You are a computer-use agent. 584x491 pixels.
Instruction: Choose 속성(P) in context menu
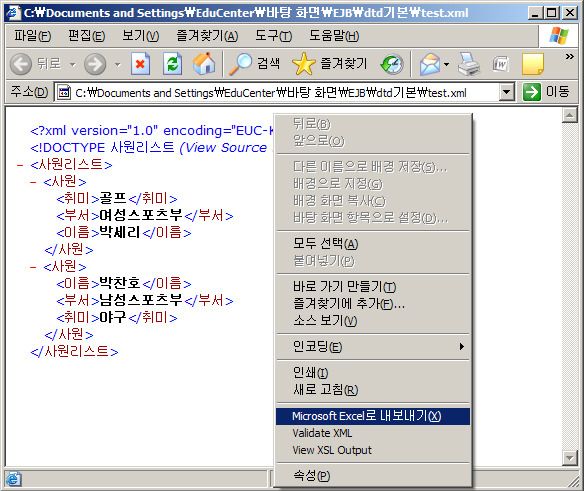click(373, 476)
